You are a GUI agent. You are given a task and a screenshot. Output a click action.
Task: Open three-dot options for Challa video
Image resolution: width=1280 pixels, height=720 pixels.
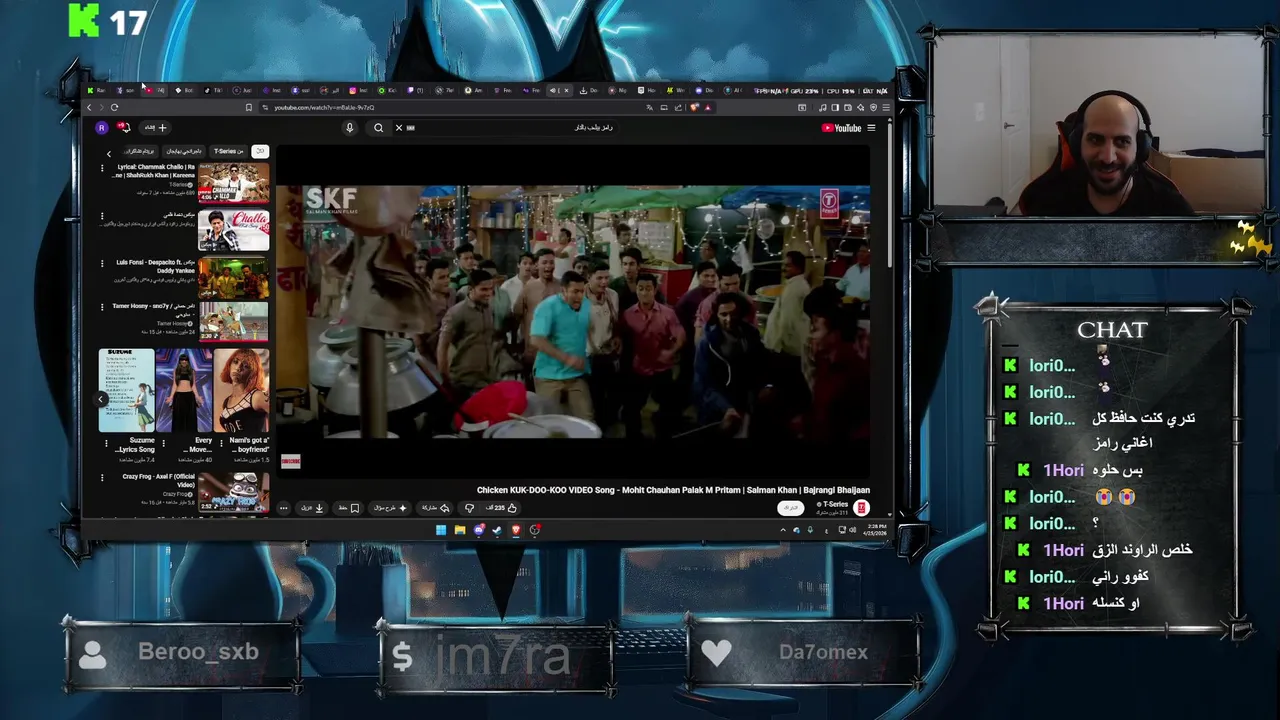101,216
